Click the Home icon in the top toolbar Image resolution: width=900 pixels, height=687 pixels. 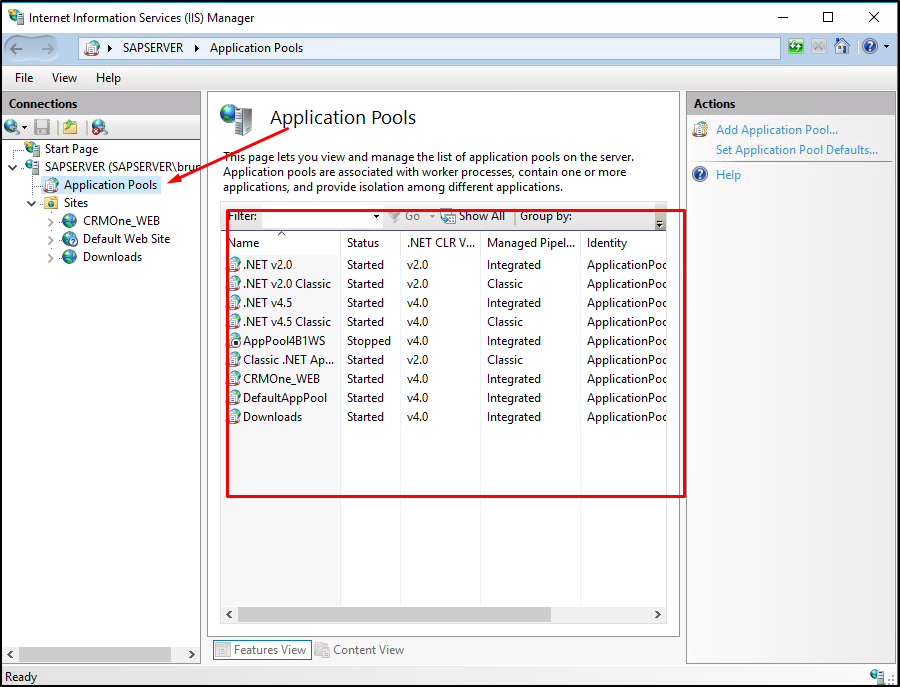(842, 47)
